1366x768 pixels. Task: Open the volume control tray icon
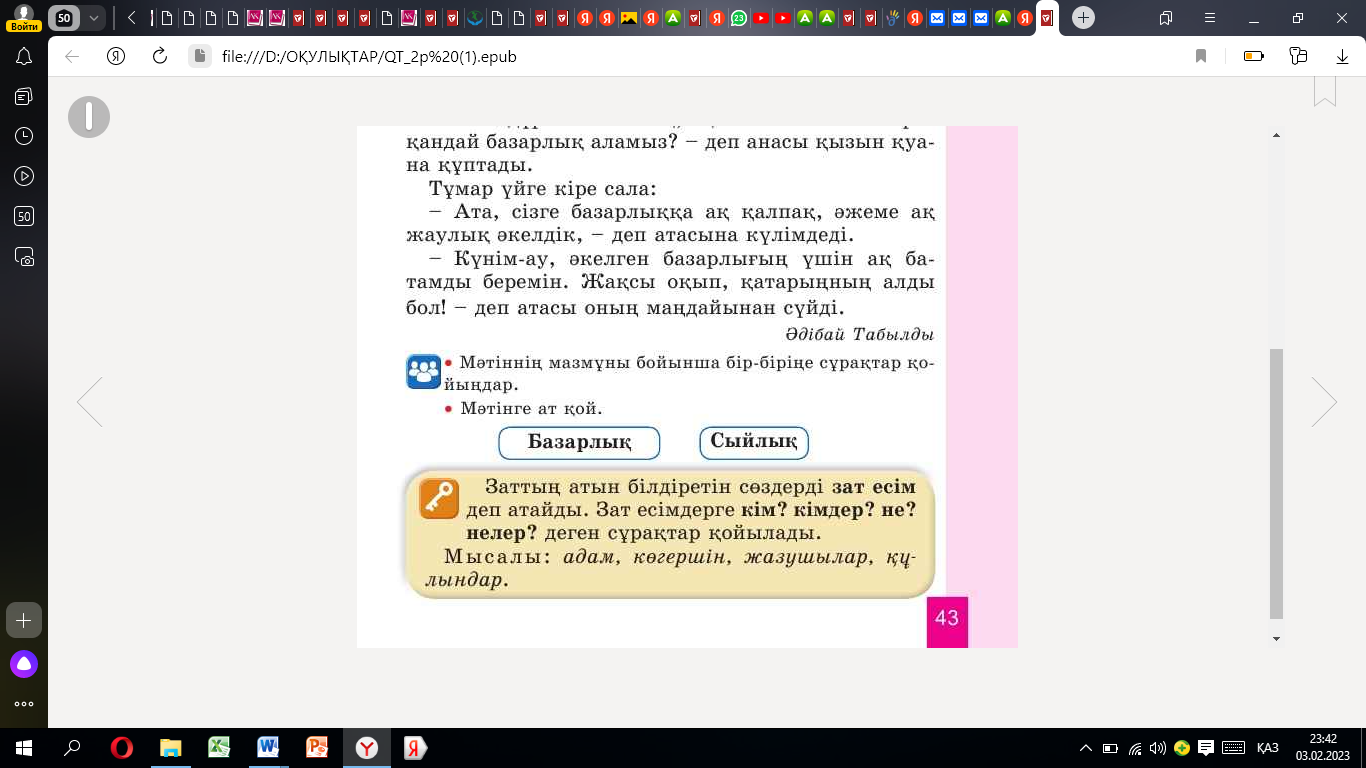coord(1158,748)
